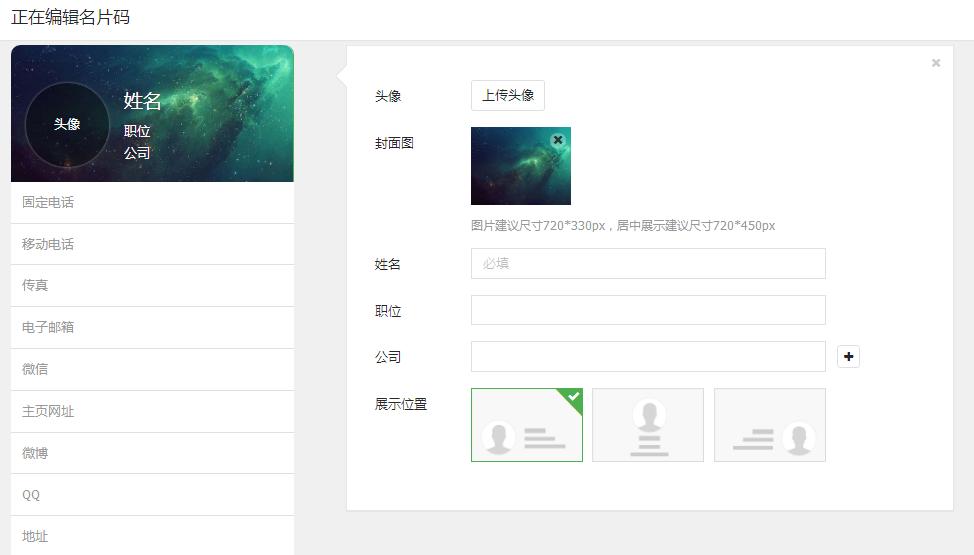
Task: Select the 传真 row
Action: (x=152, y=286)
